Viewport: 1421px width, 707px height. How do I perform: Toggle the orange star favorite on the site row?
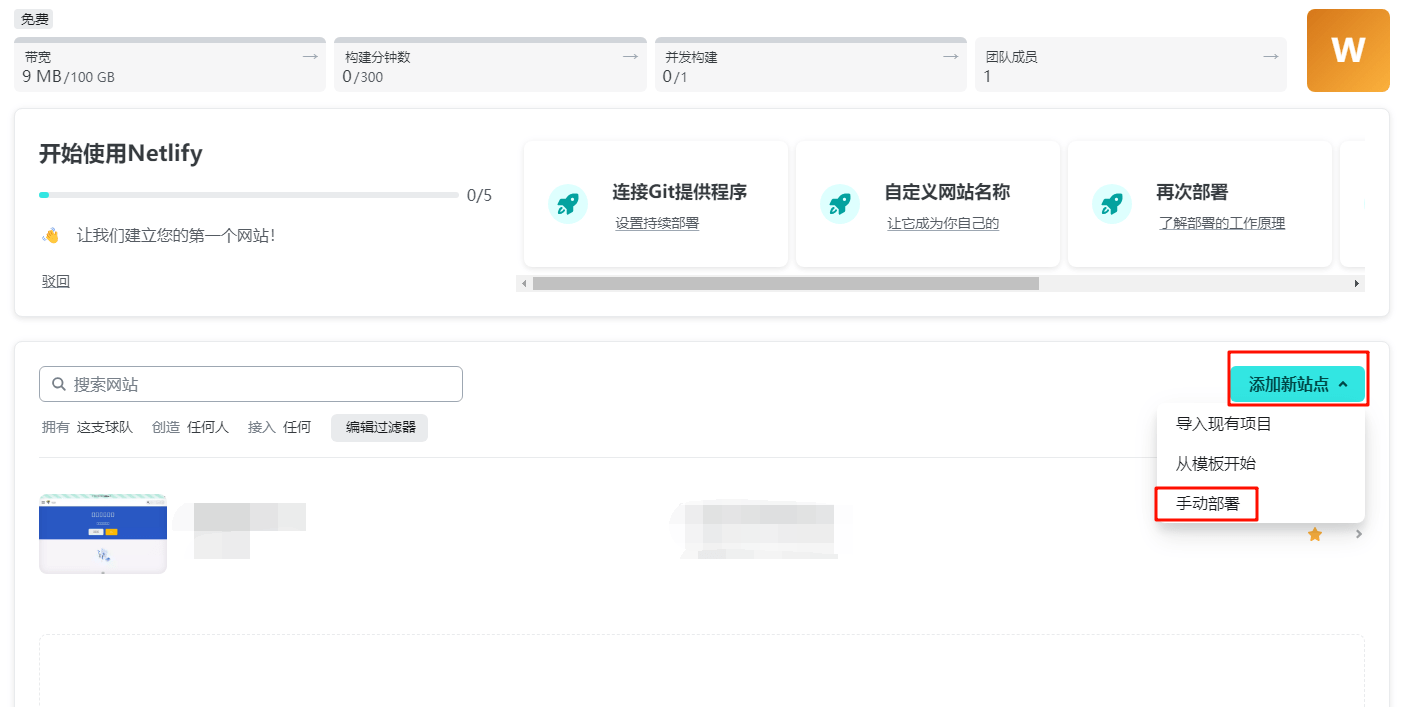tap(1315, 535)
